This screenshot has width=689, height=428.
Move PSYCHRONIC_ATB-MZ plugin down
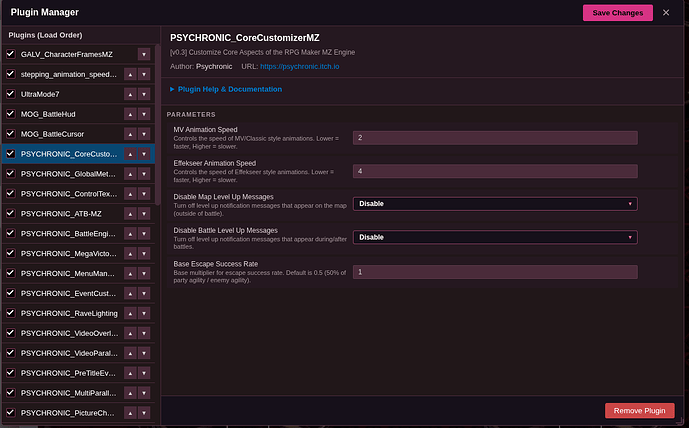click(x=144, y=214)
